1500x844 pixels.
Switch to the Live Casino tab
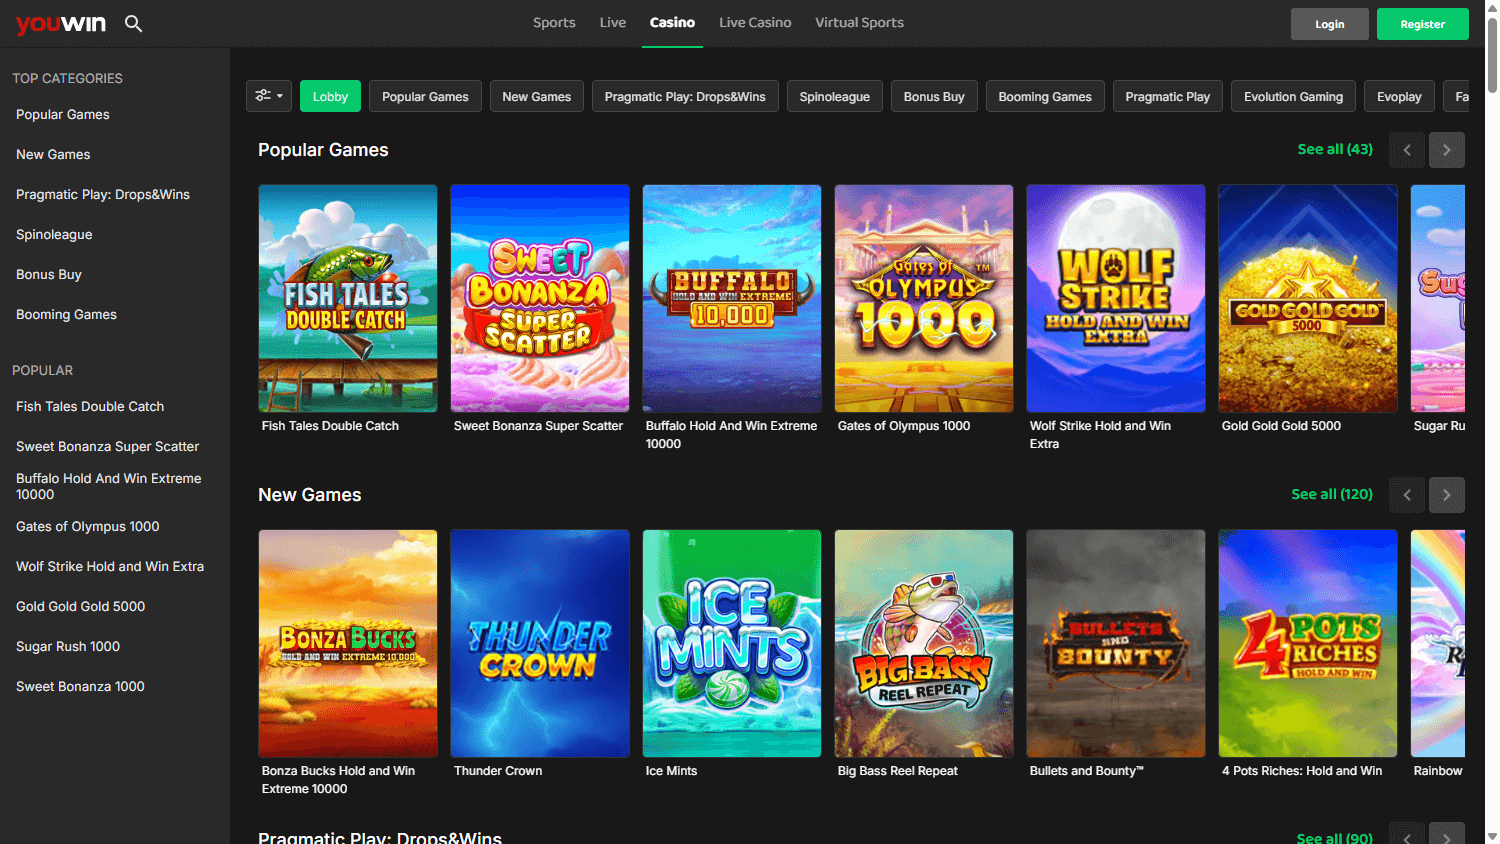(x=755, y=22)
